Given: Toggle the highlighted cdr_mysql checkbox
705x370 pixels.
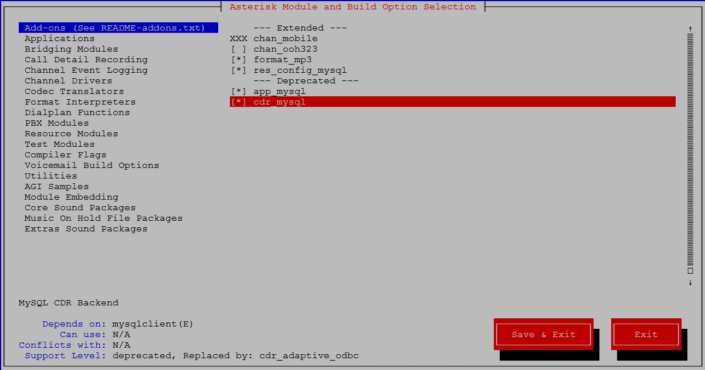Looking at the screenshot, I should 238,102.
